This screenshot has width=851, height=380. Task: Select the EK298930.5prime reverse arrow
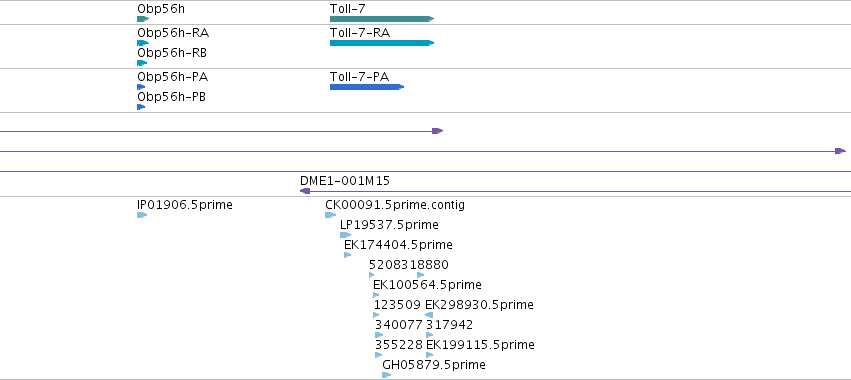pyautogui.click(x=429, y=315)
